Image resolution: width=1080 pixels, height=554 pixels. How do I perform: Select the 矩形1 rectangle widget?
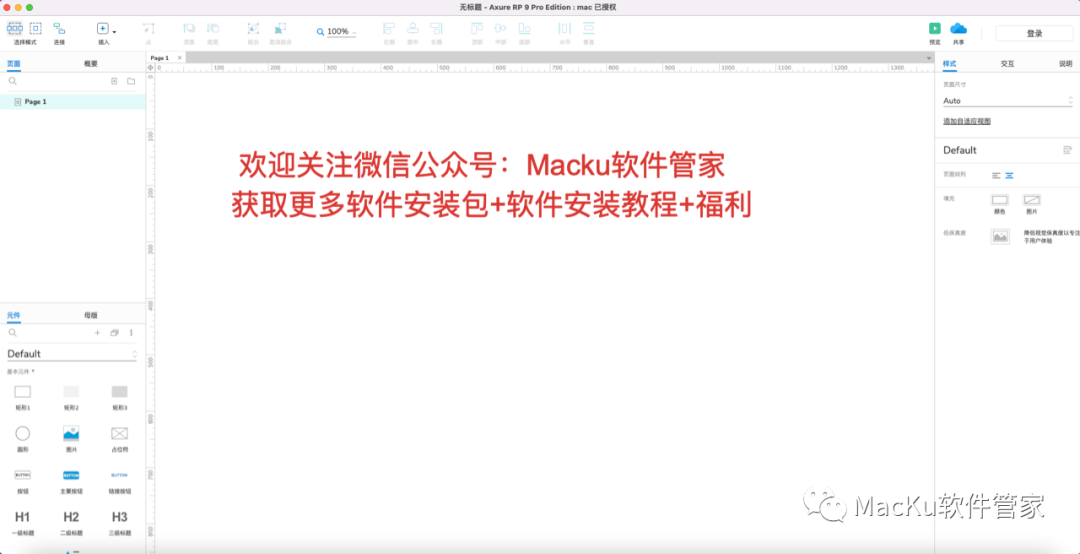(23, 398)
